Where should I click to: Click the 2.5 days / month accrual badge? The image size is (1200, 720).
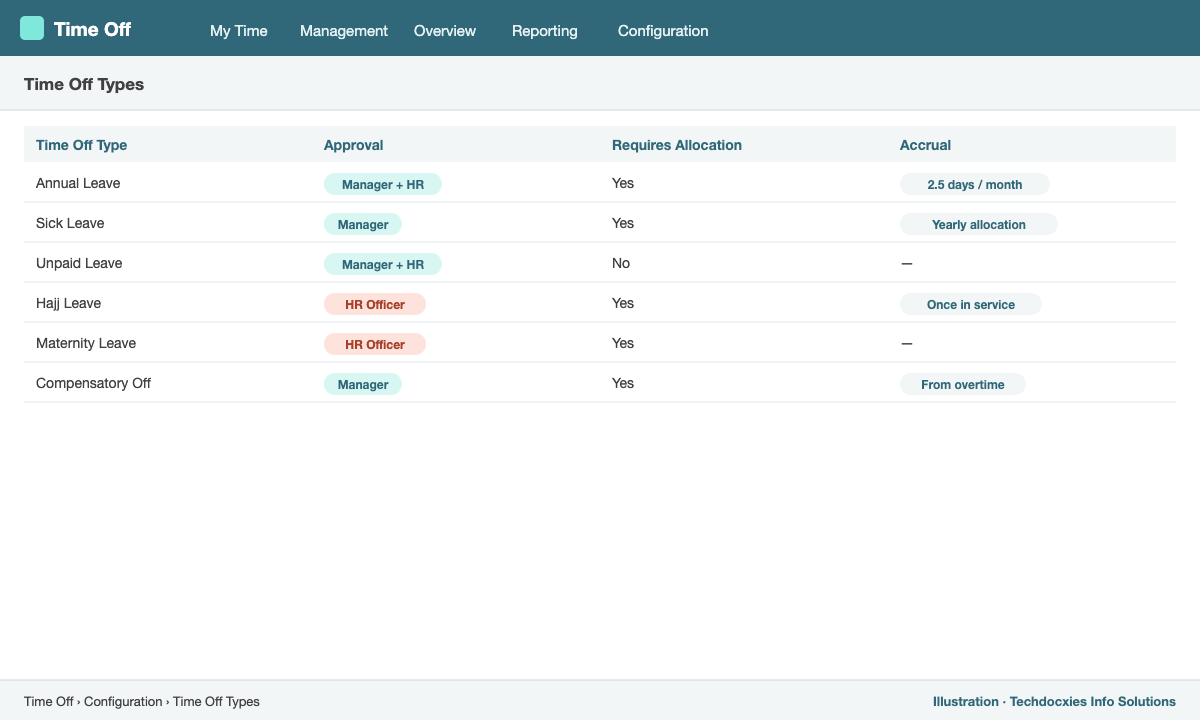(975, 184)
